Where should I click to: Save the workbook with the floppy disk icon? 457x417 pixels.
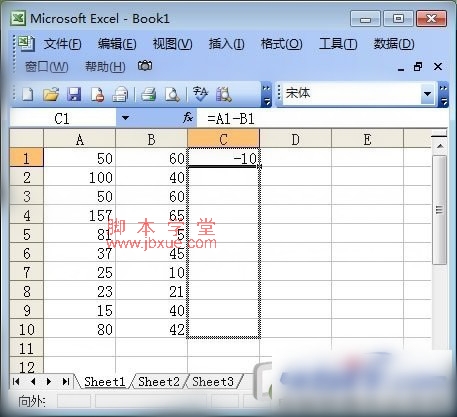(x=74, y=94)
